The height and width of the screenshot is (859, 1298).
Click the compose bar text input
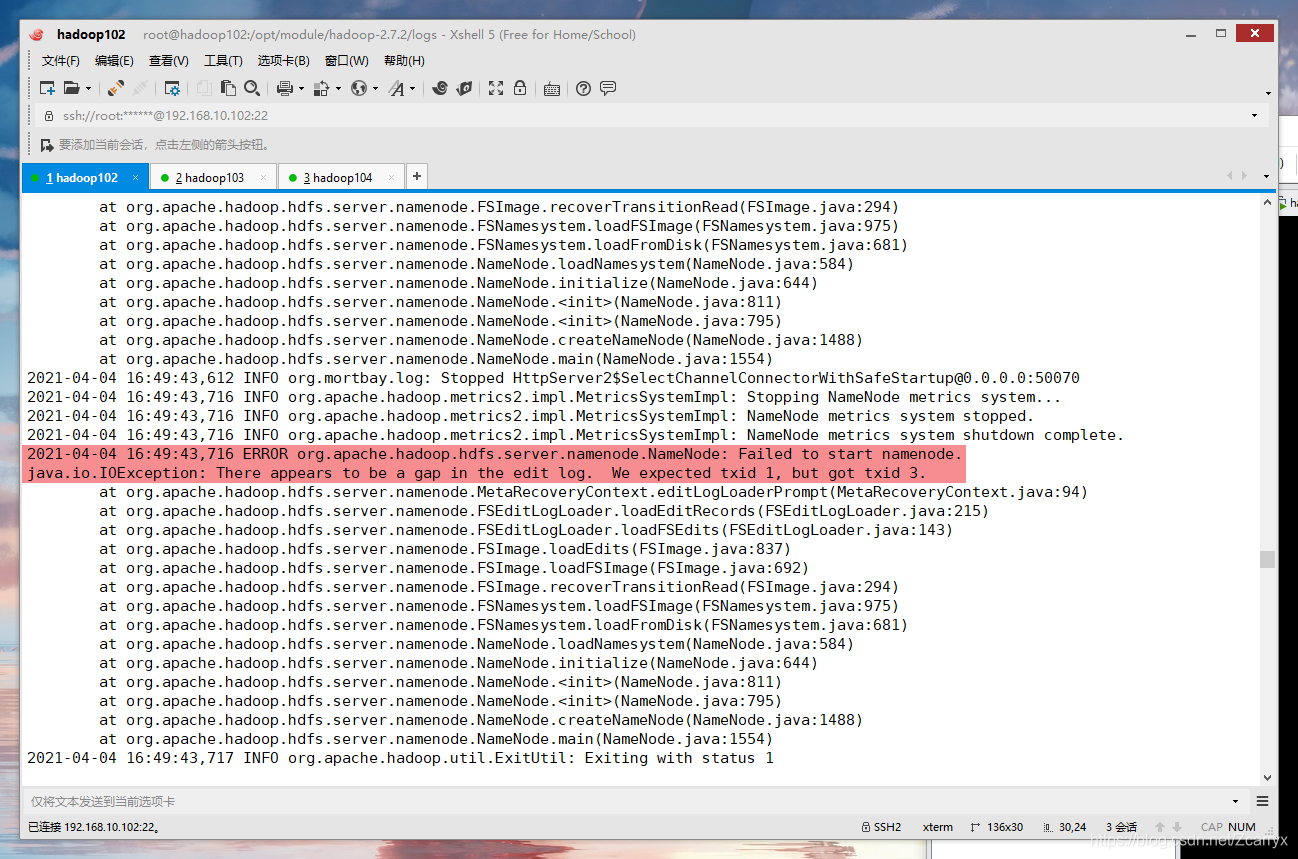click(625, 801)
